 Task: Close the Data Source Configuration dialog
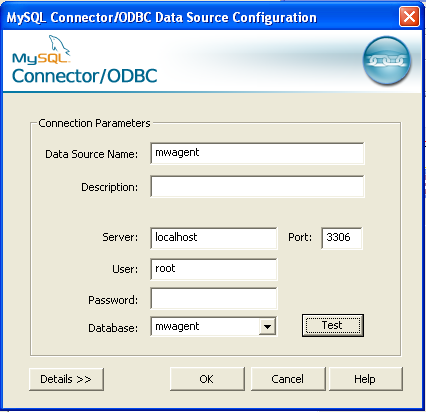click(x=409, y=16)
